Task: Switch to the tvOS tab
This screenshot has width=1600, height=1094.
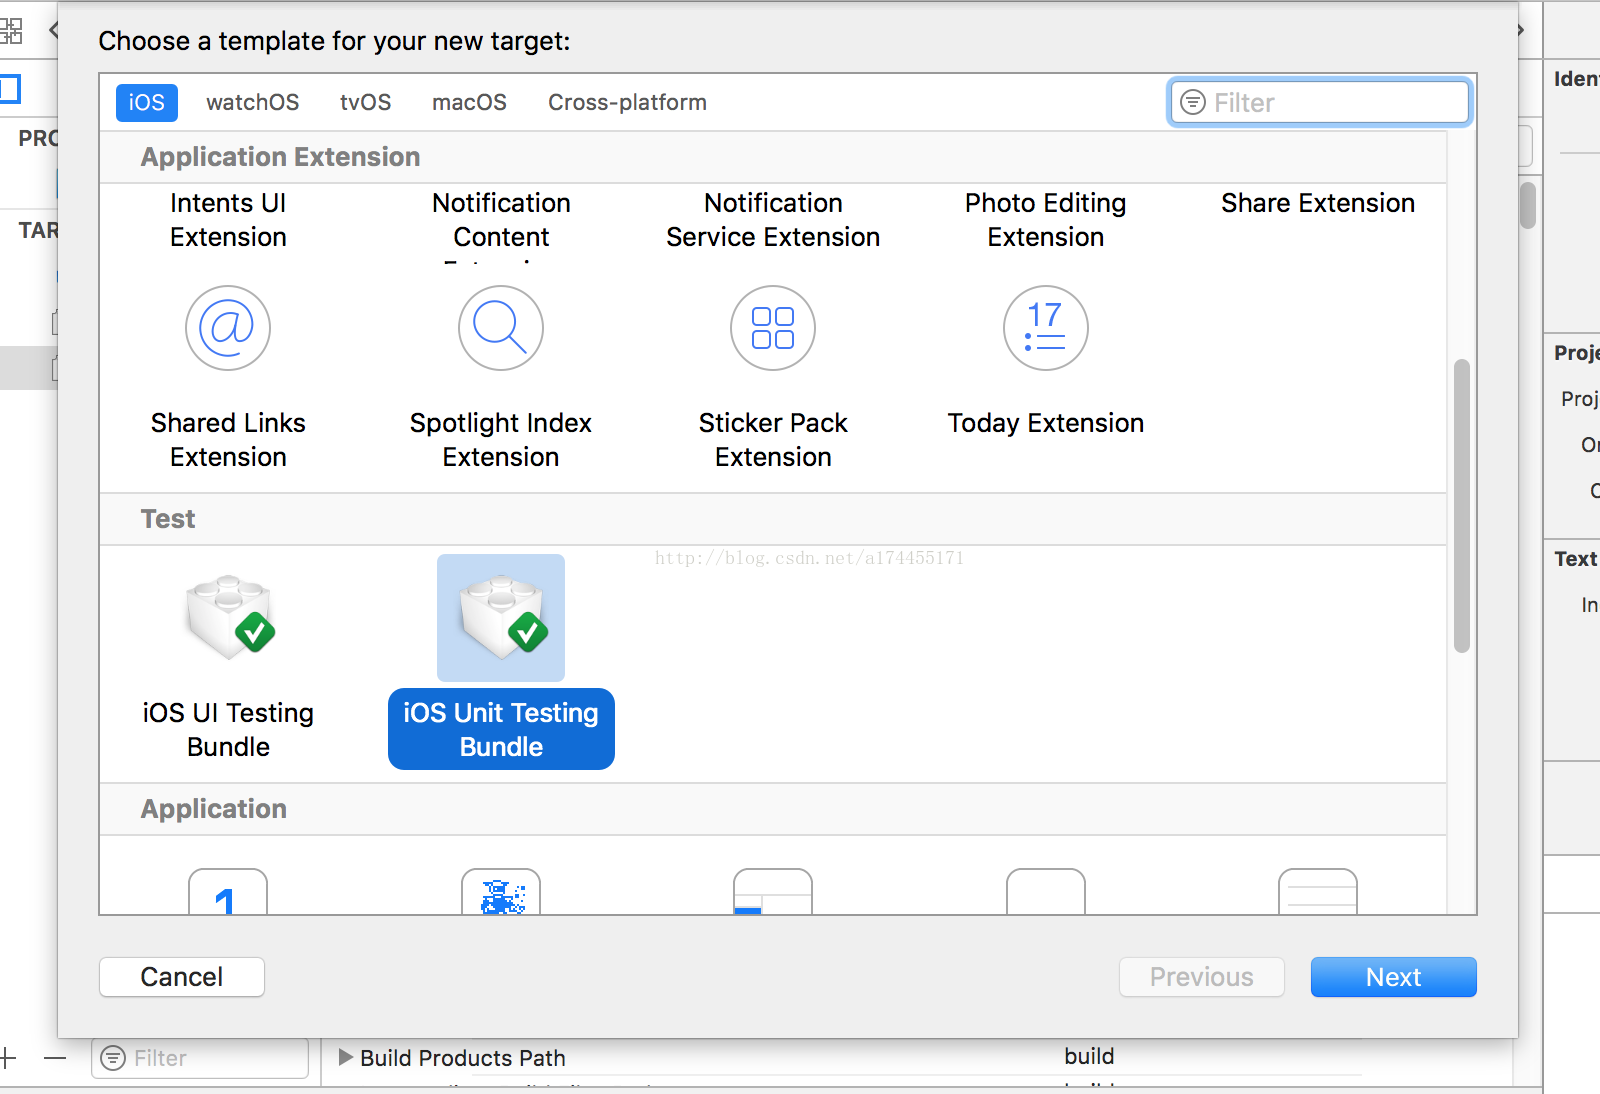Action: point(365,102)
